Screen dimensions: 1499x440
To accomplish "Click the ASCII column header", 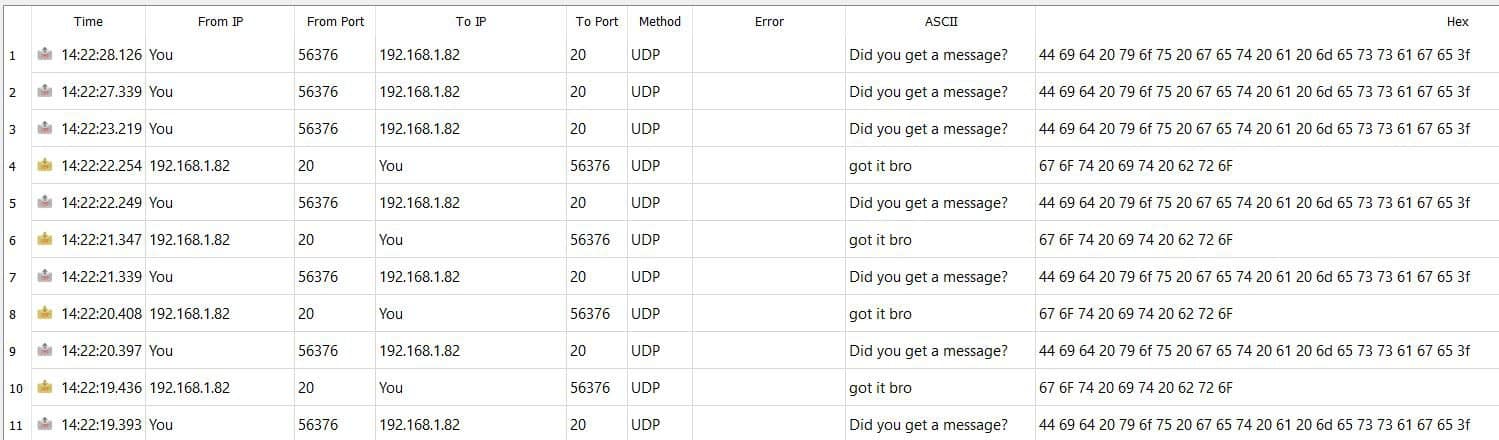I will click(x=940, y=21).
